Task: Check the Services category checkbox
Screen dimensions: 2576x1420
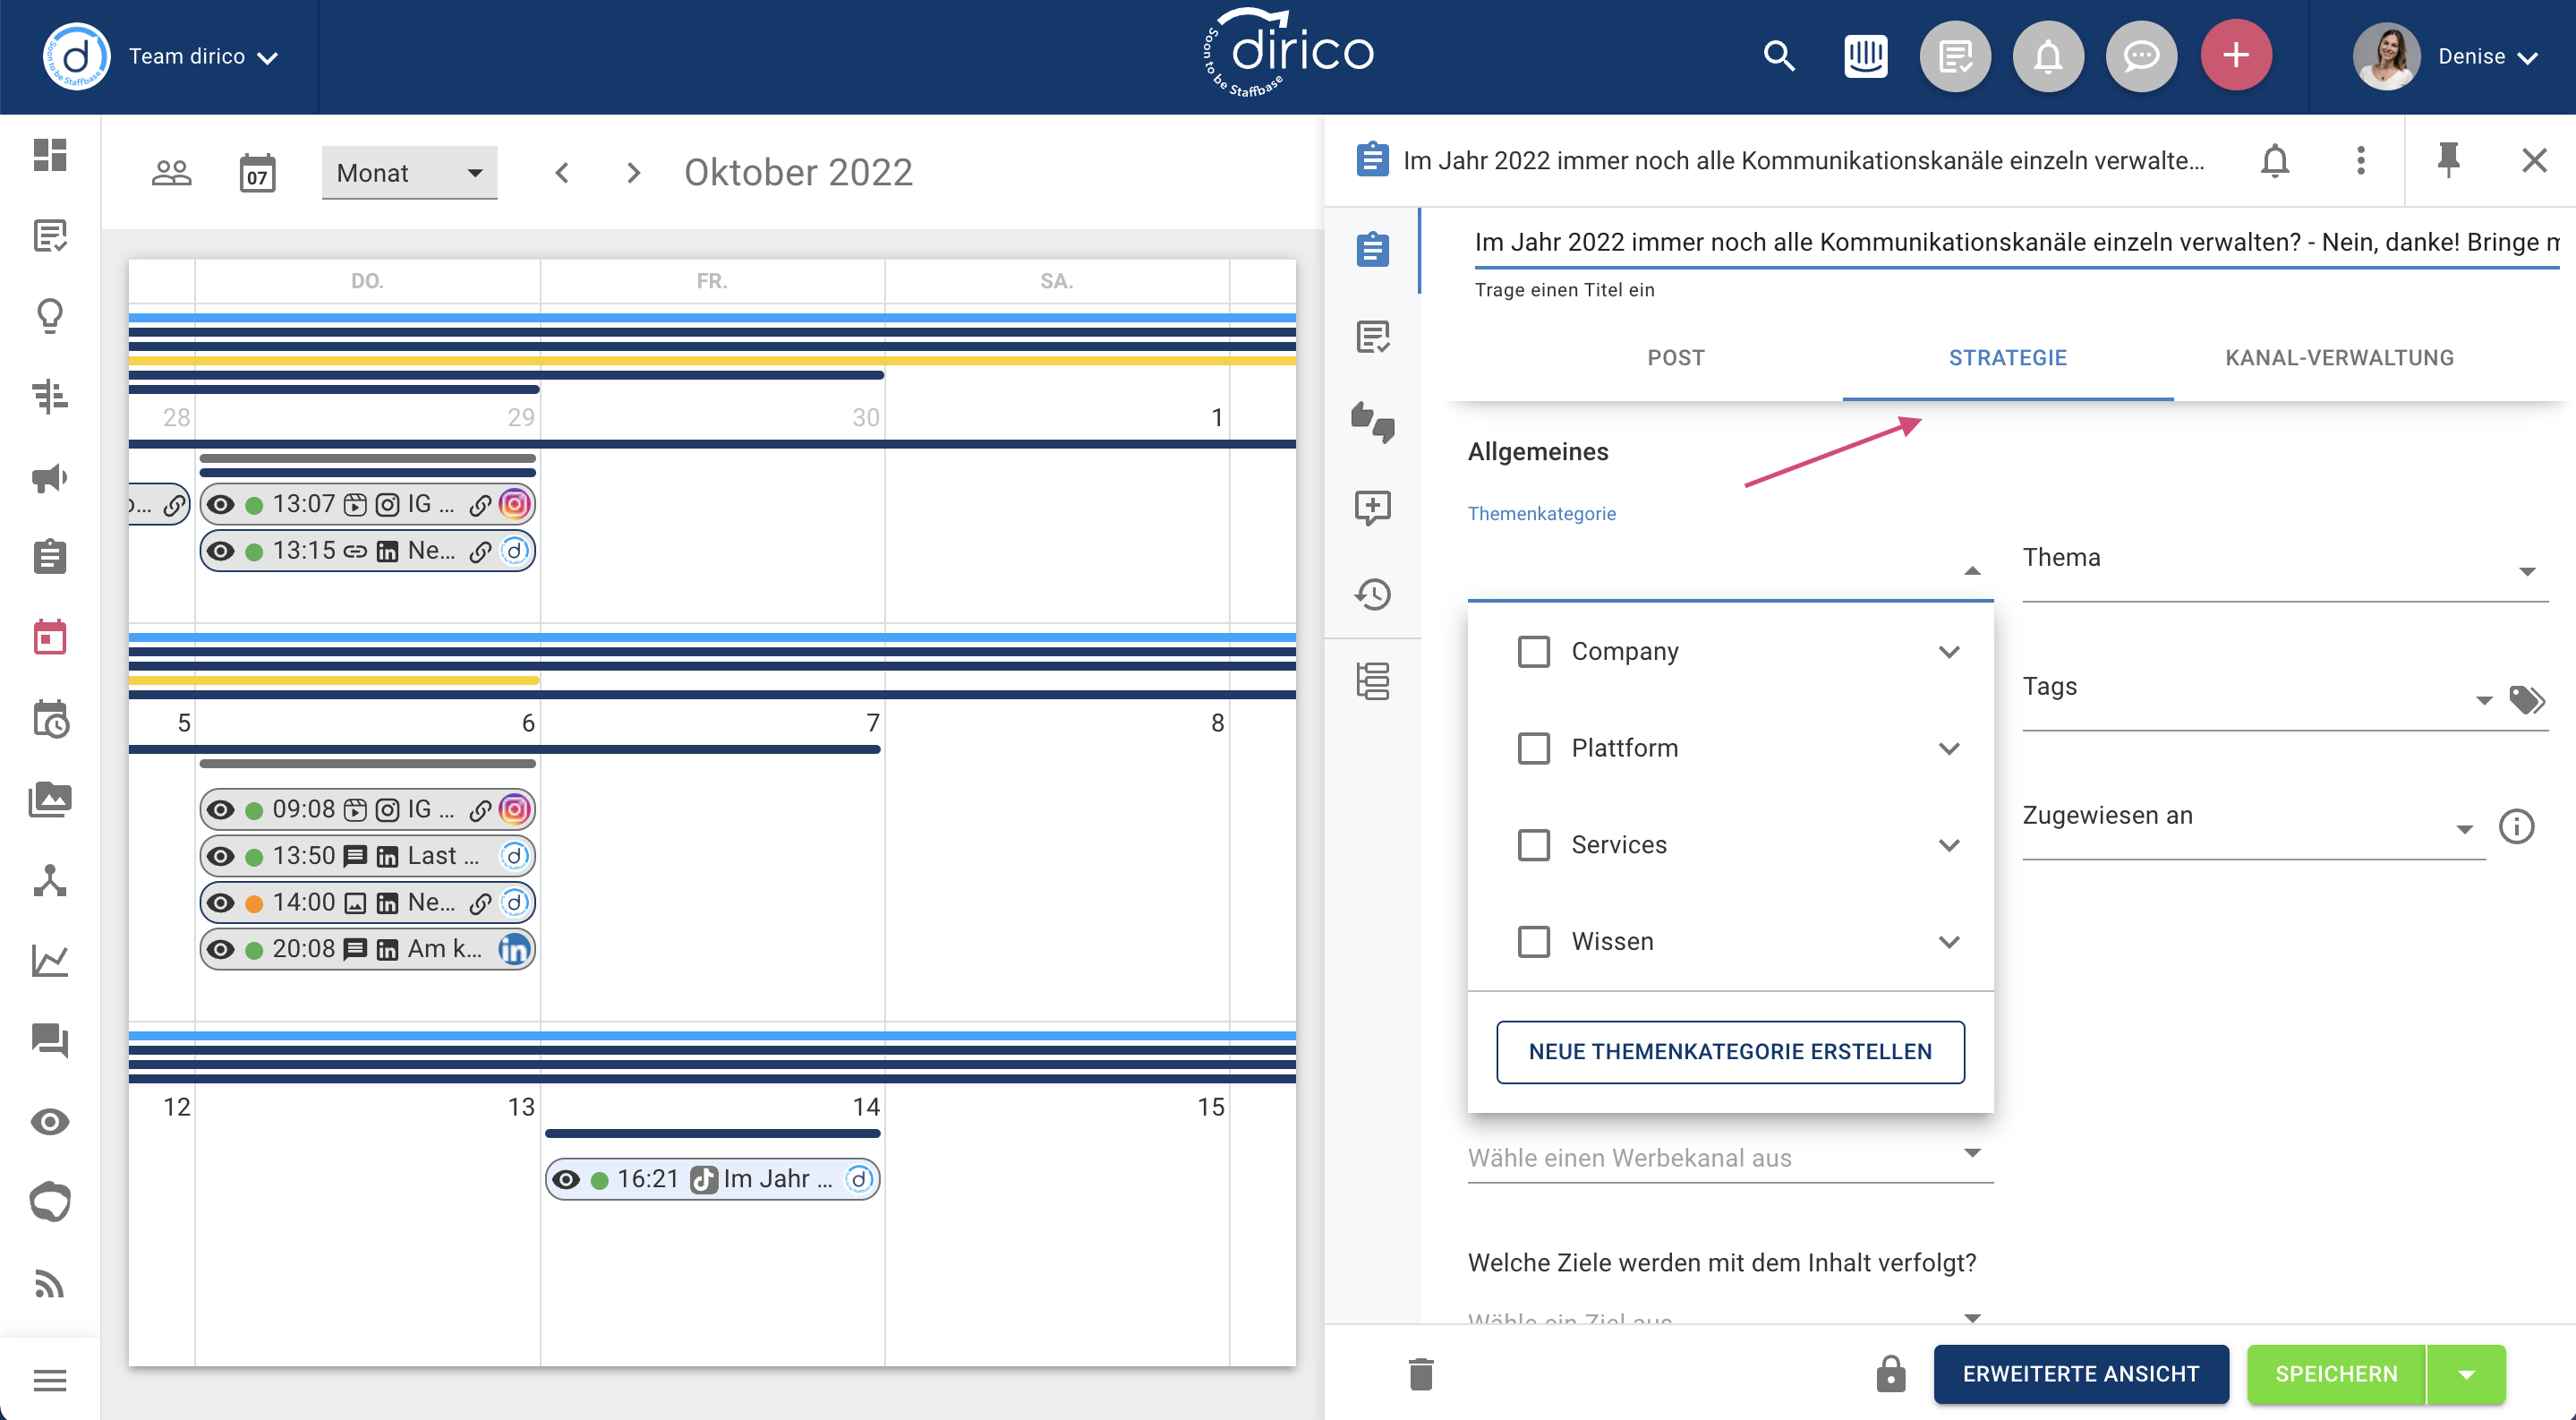Action: tap(1533, 845)
